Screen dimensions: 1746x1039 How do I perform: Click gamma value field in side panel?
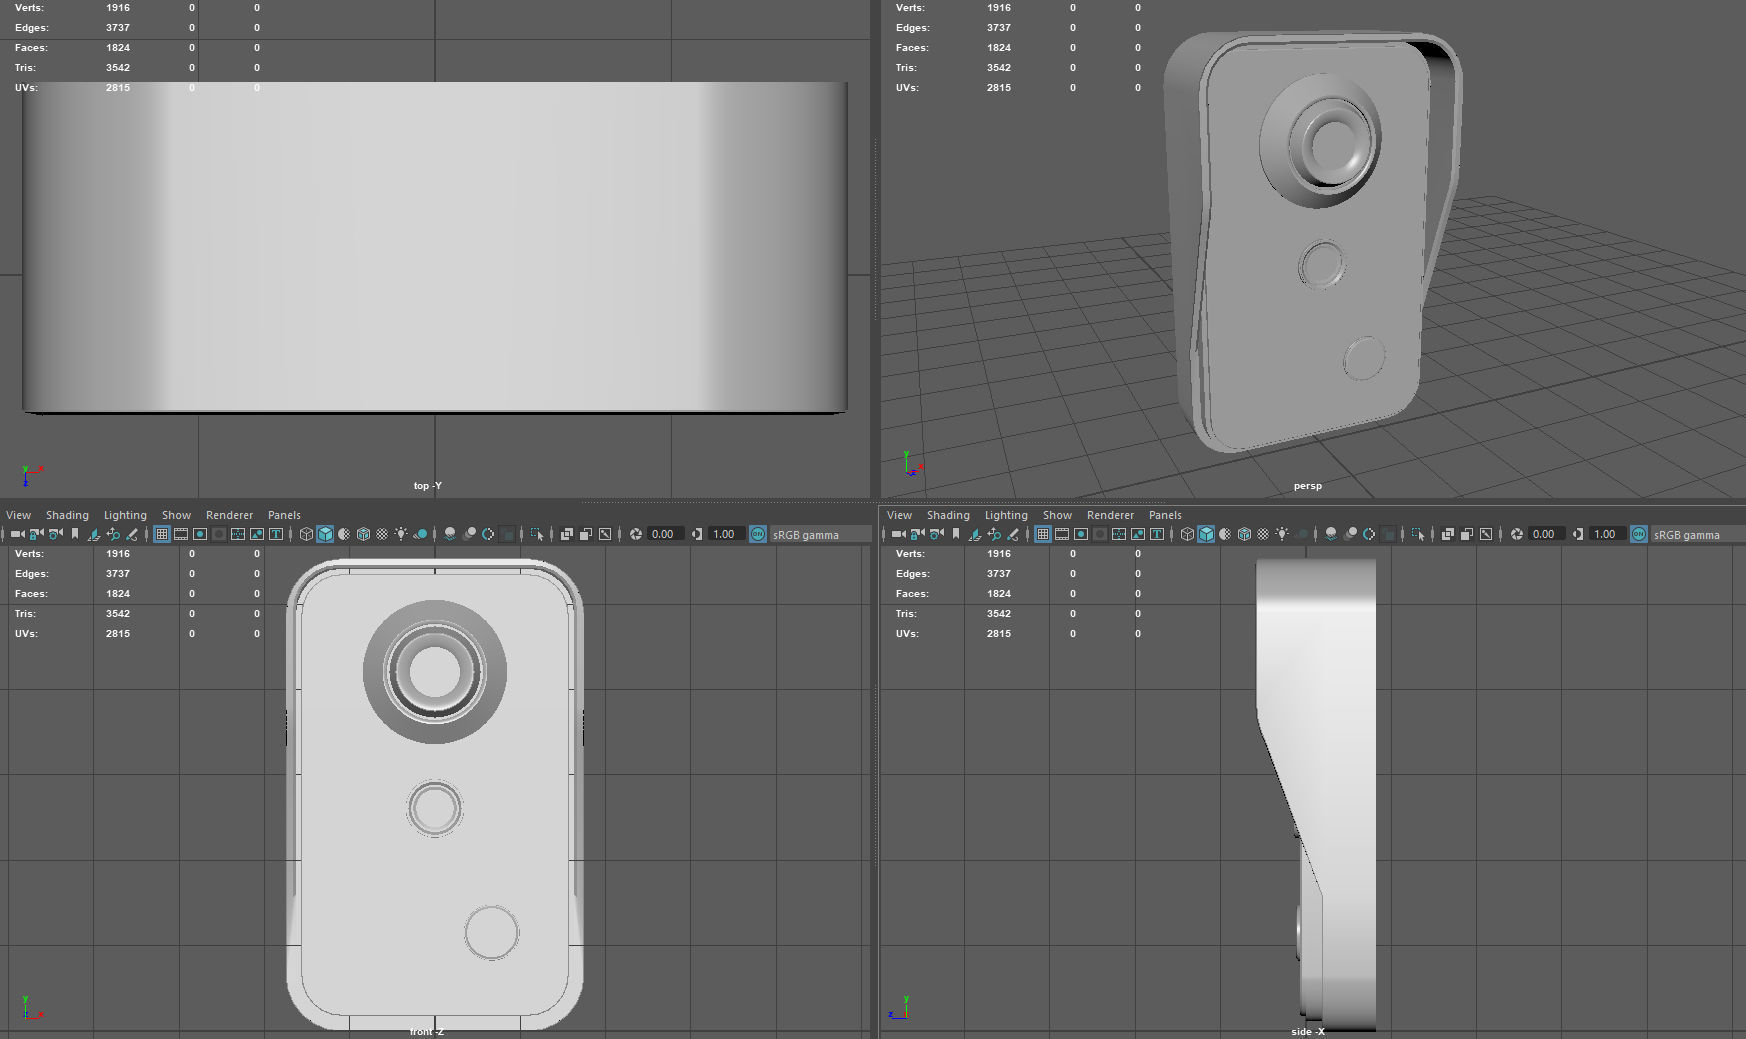pos(1607,534)
